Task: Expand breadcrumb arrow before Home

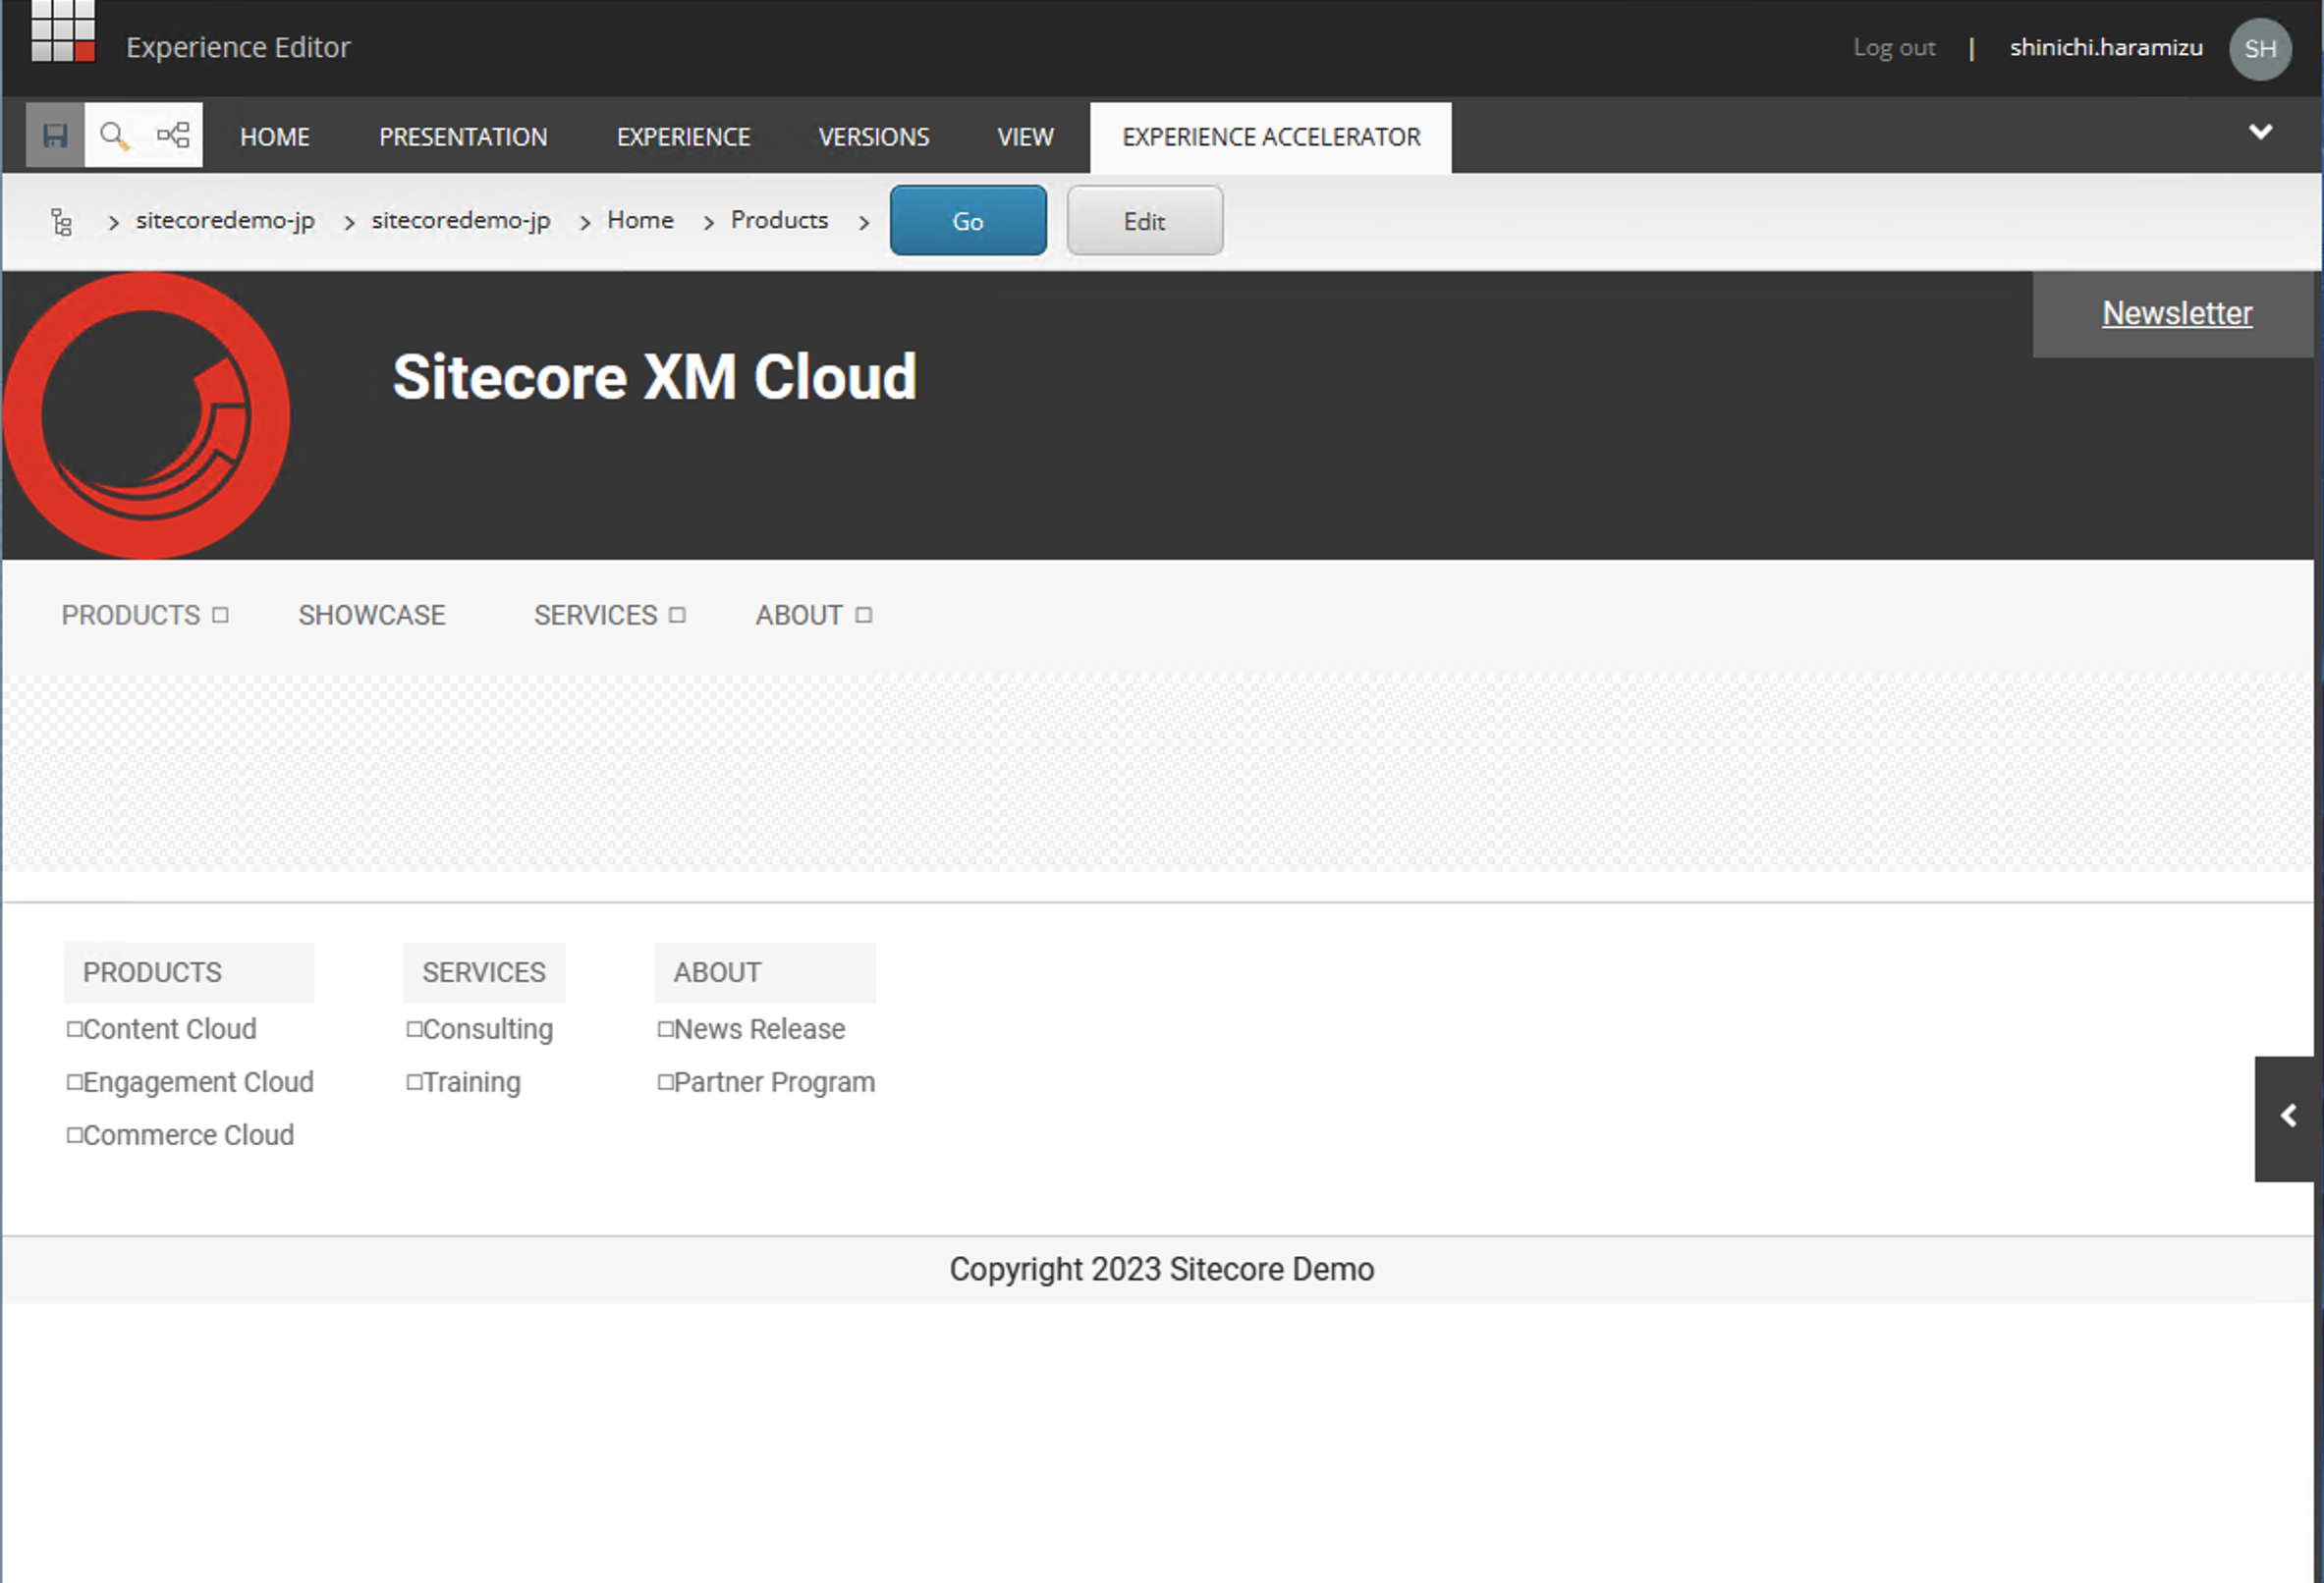Action: coord(585,222)
